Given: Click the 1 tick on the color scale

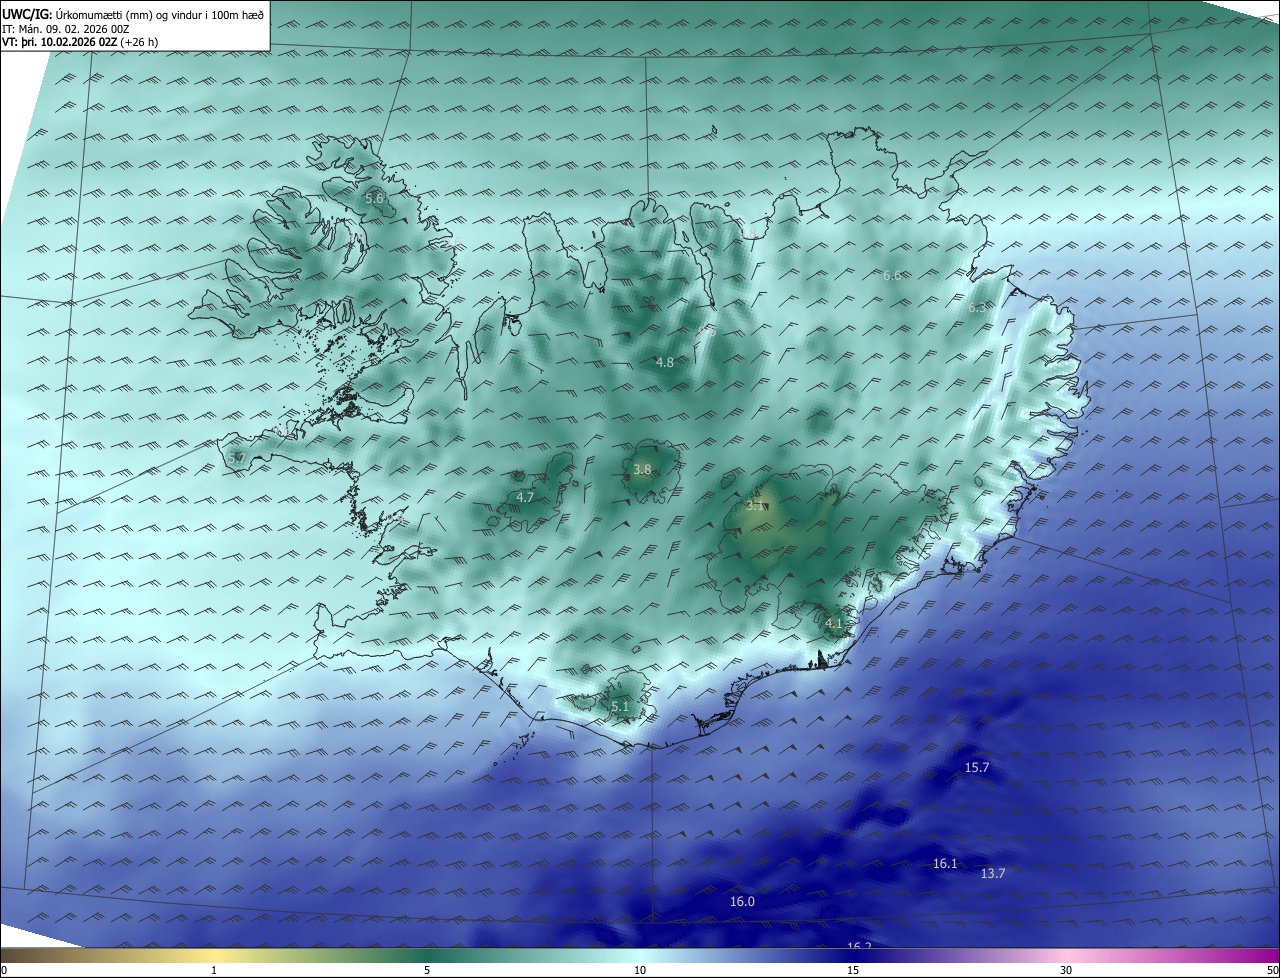Looking at the screenshot, I should [214, 970].
